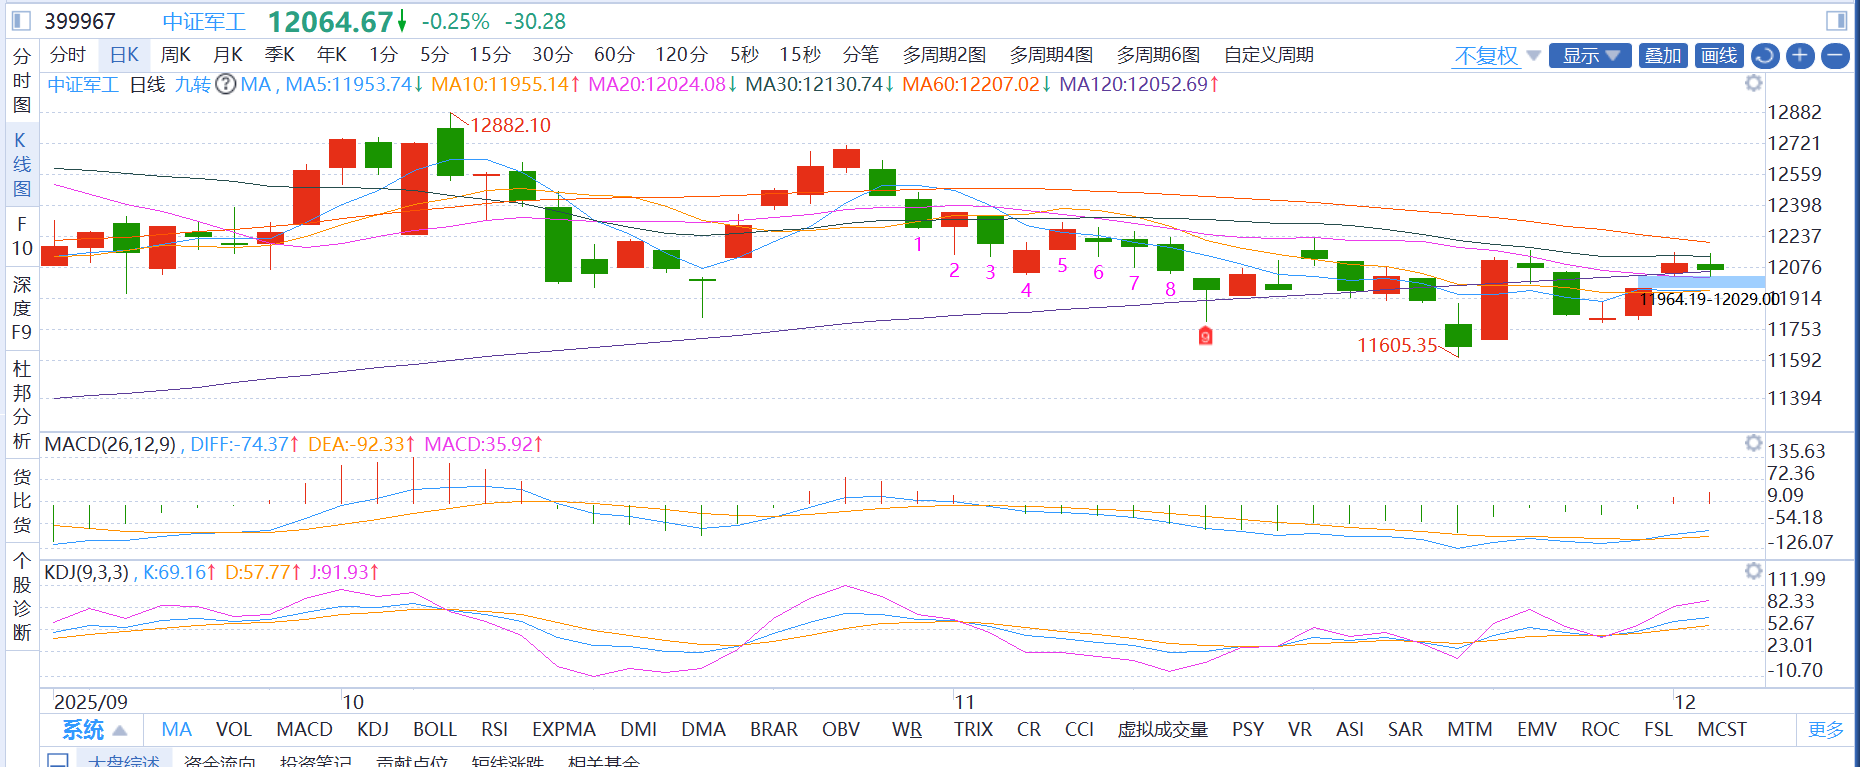The height and width of the screenshot is (767, 1860).
Task: Collapse bottom panel with minimize box icon
Action: click(x=58, y=761)
